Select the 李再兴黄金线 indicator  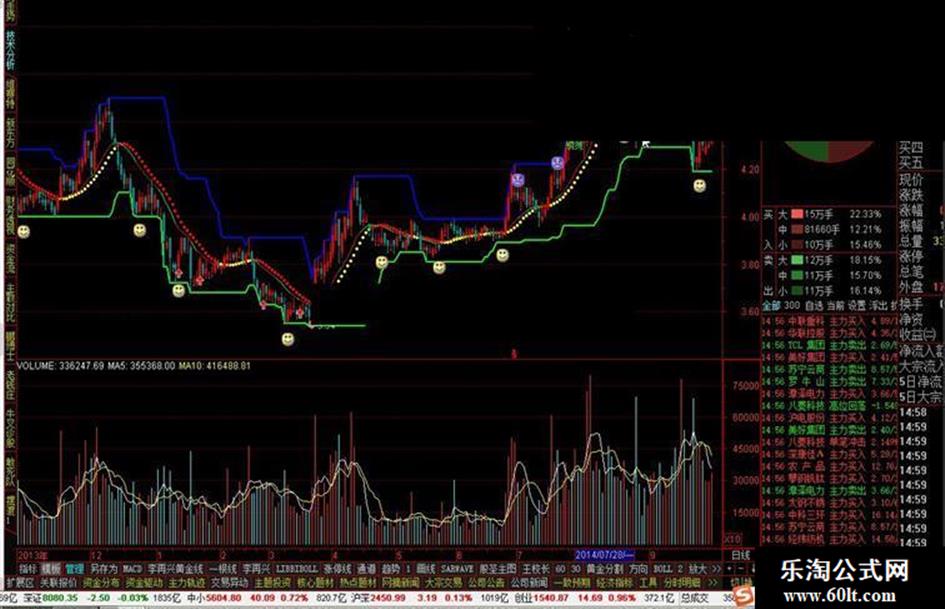pos(176,569)
